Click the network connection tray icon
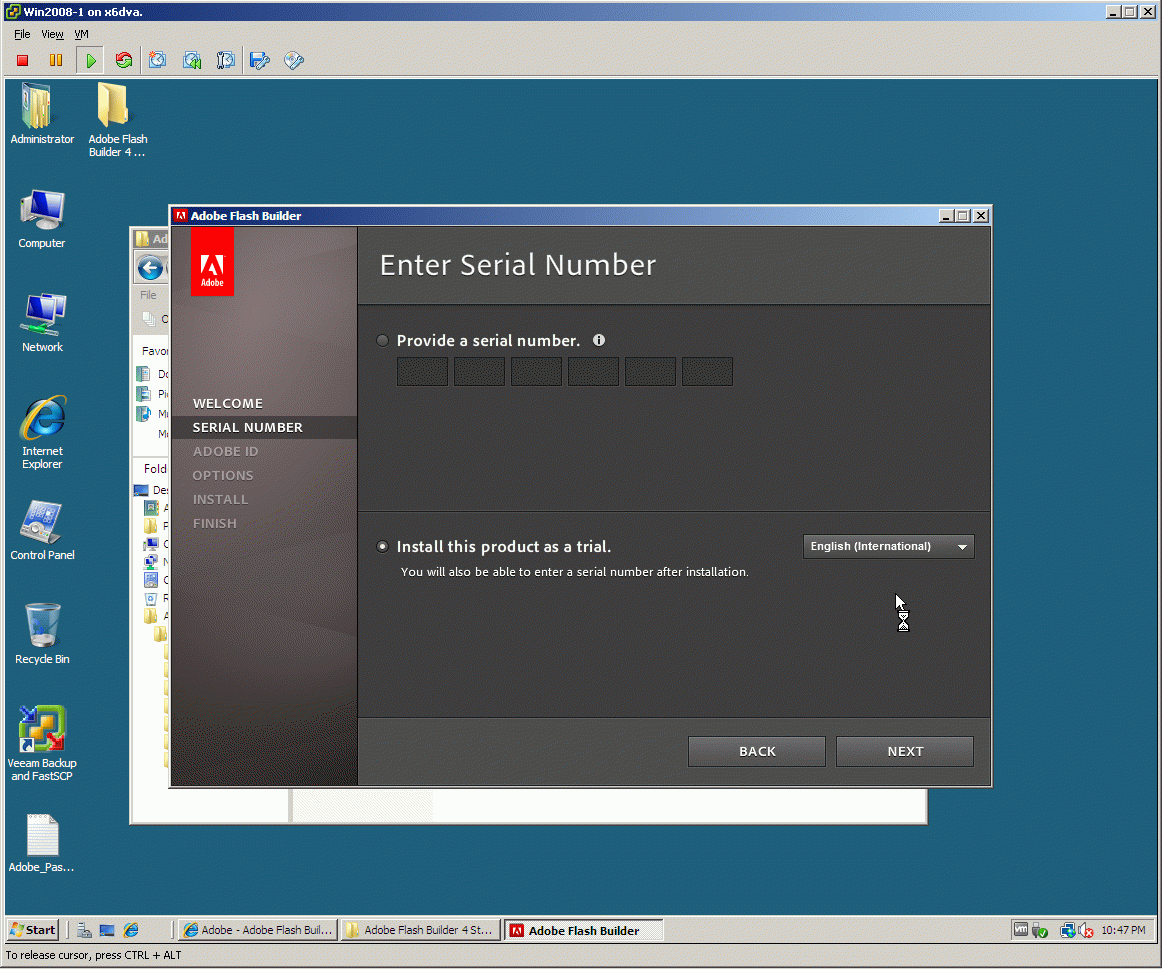The height and width of the screenshot is (969, 1162). pos(1068,930)
